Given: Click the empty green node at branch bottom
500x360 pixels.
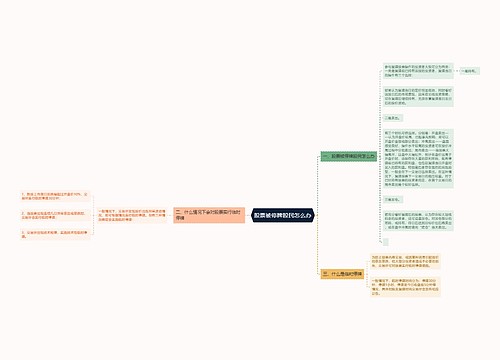Looking at the screenshot, I should pyautogui.click(x=386, y=242).
